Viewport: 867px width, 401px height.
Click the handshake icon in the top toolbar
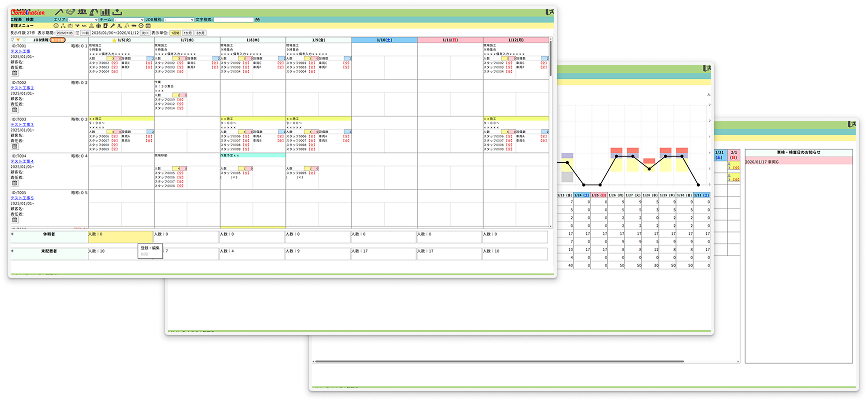(71, 11)
